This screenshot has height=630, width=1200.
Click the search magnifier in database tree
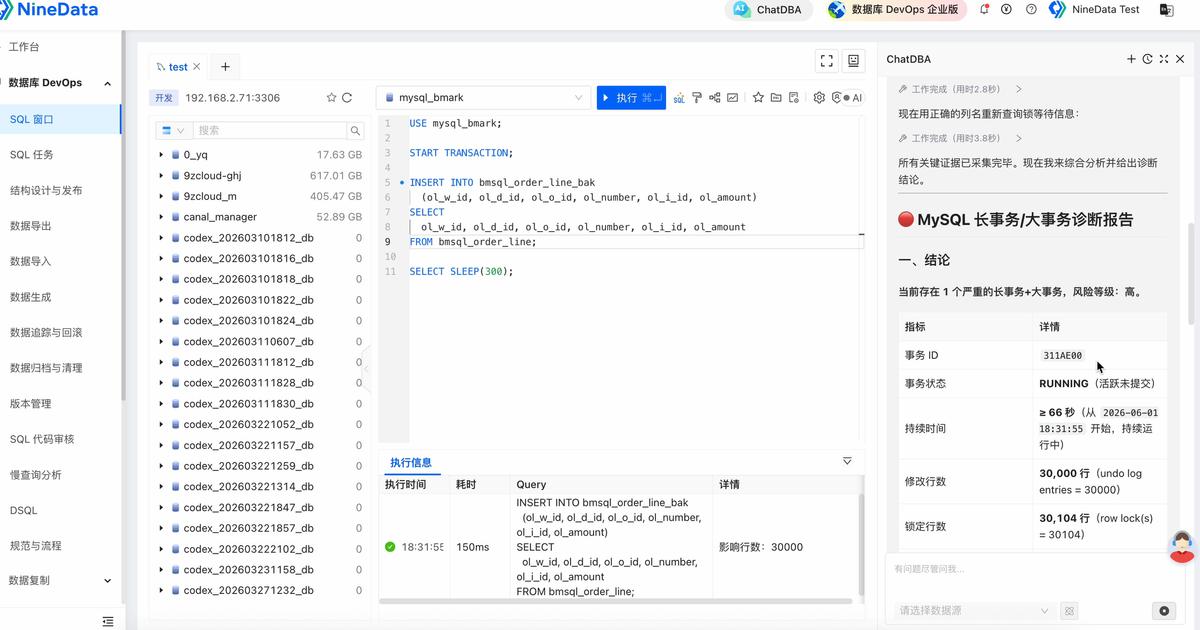point(355,130)
